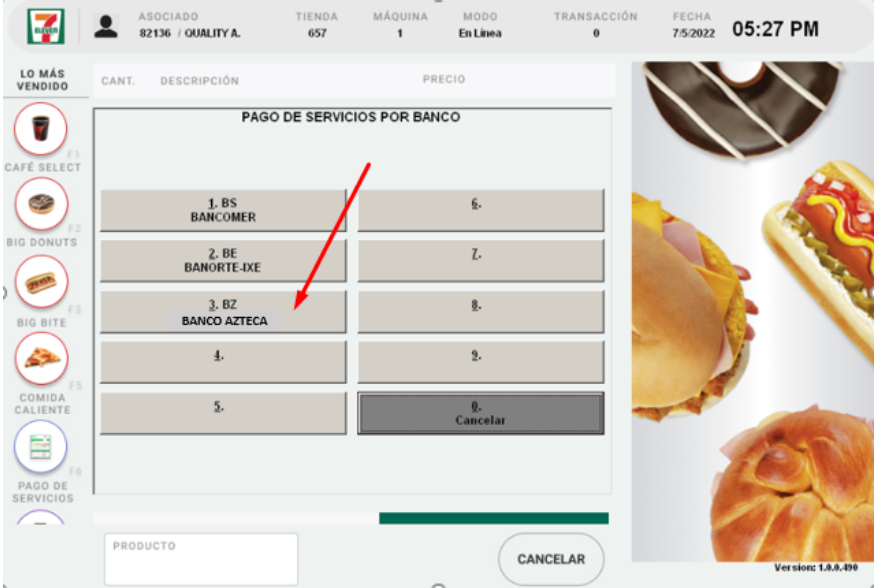Click the empty option 6 button
Screen dimensions: 879x588
click(x=480, y=210)
